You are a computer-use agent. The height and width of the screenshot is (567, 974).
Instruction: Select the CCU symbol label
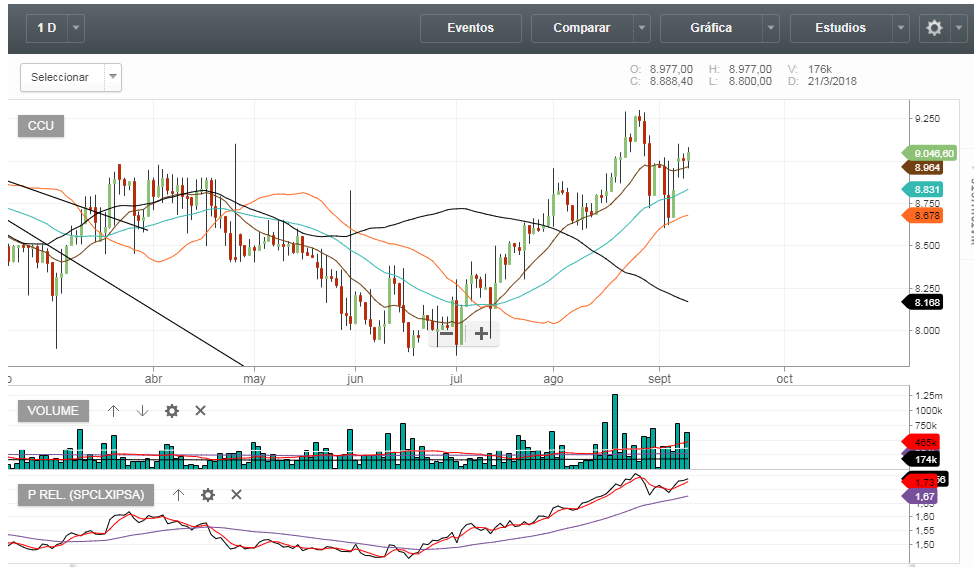click(x=41, y=126)
